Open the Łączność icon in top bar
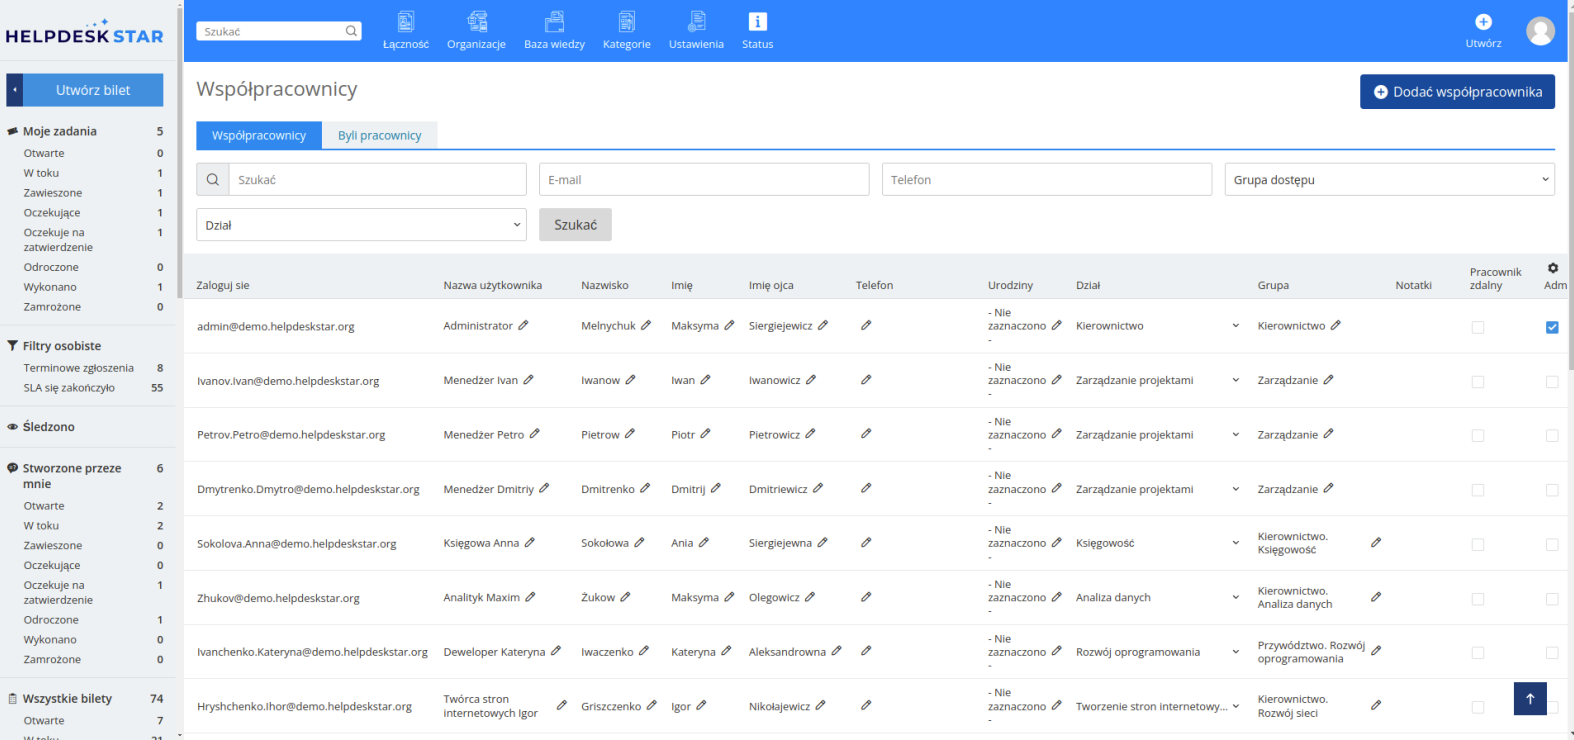Image resolution: width=1574 pixels, height=740 pixels. (x=405, y=22)
